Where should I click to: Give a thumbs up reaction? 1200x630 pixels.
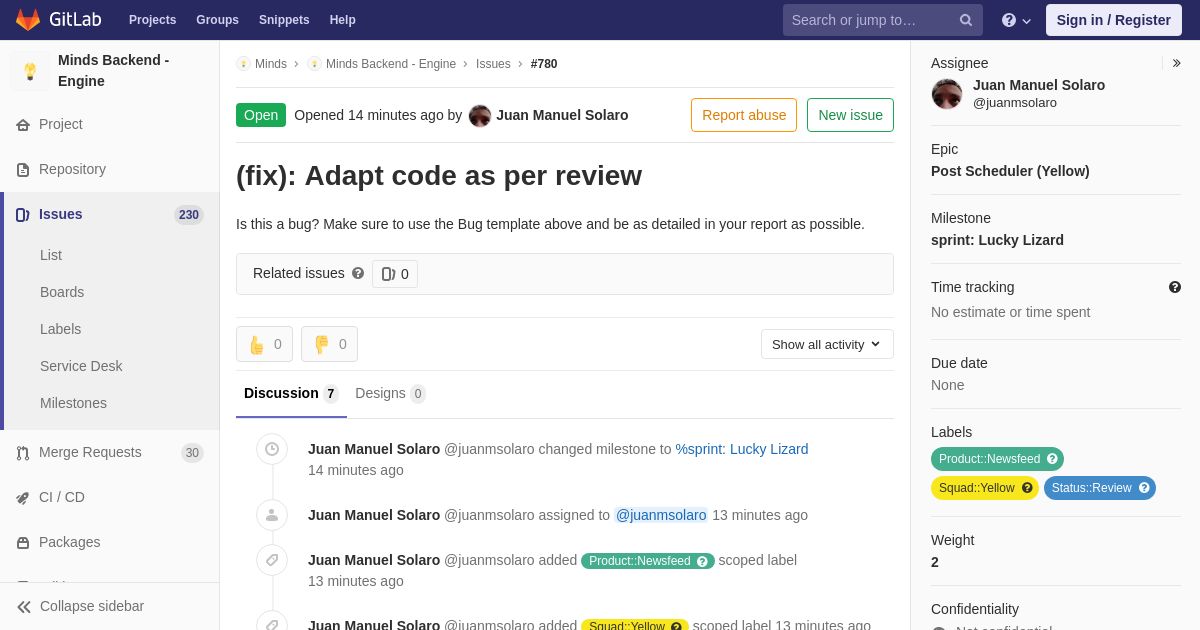[264, 344]
